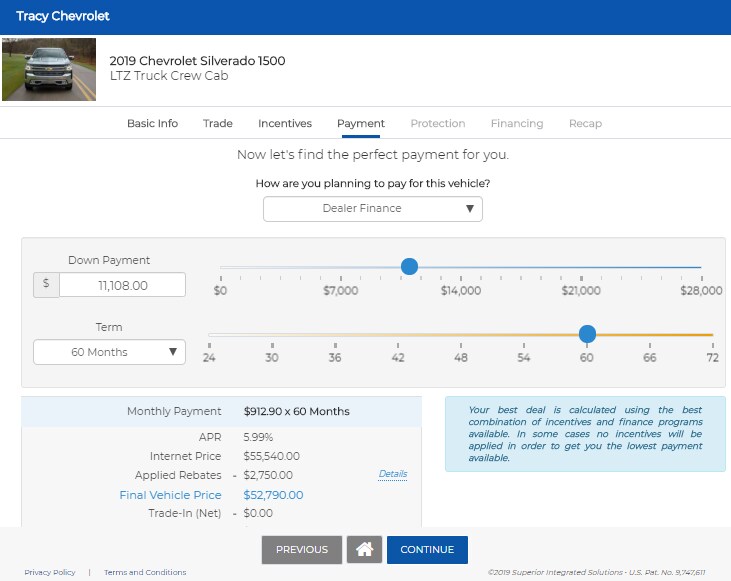This screenshot has width=731, height=581.
Task: Click the Silverado truck thumbnail image
Action: point(49,69)
